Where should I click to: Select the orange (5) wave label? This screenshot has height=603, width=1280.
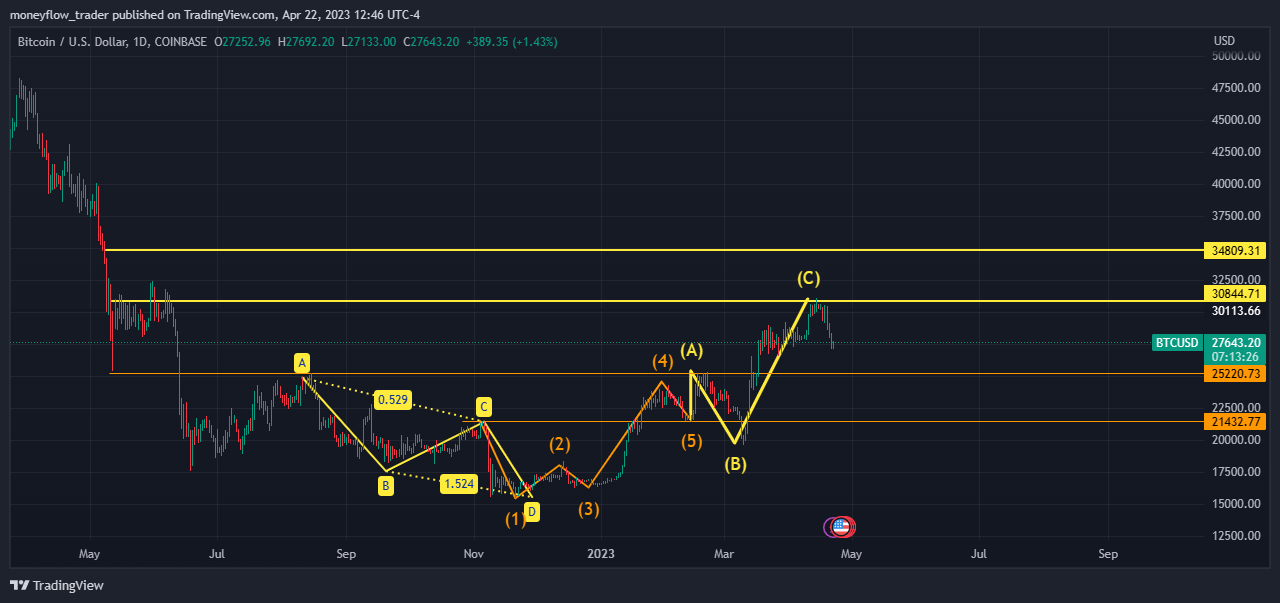click(x=692, y=440)
